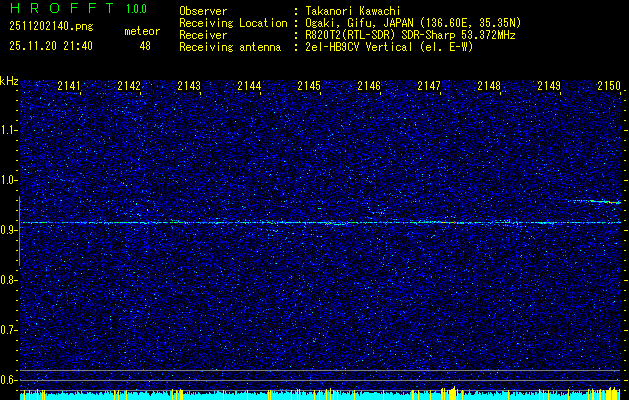This screenshot has height=400, width=629.
Task: Click time axis label 2142
Action: 129,86
